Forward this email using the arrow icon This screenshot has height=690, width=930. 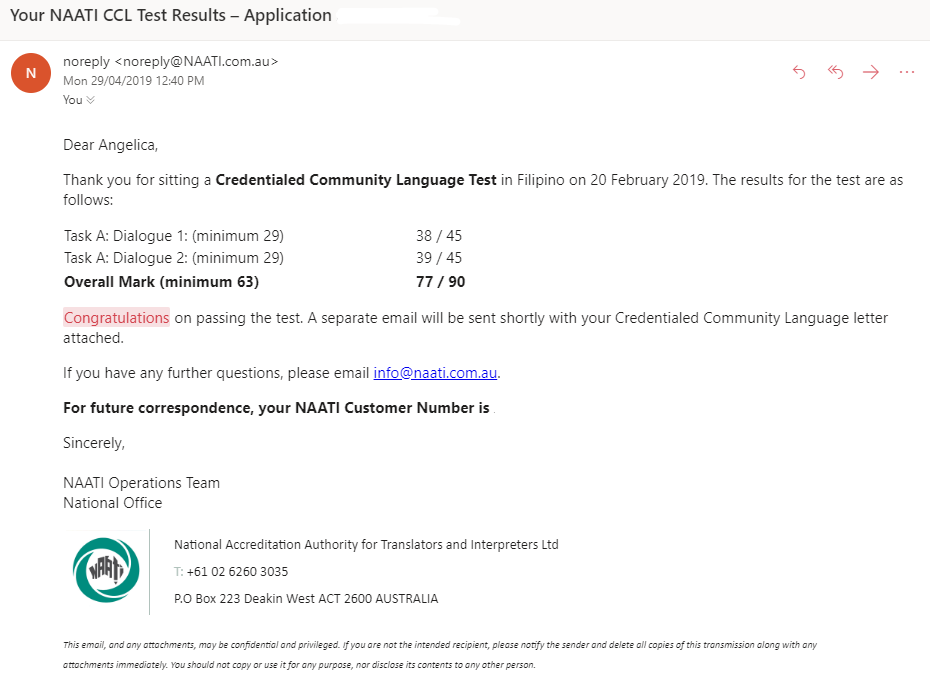click(x=871, y=72)
